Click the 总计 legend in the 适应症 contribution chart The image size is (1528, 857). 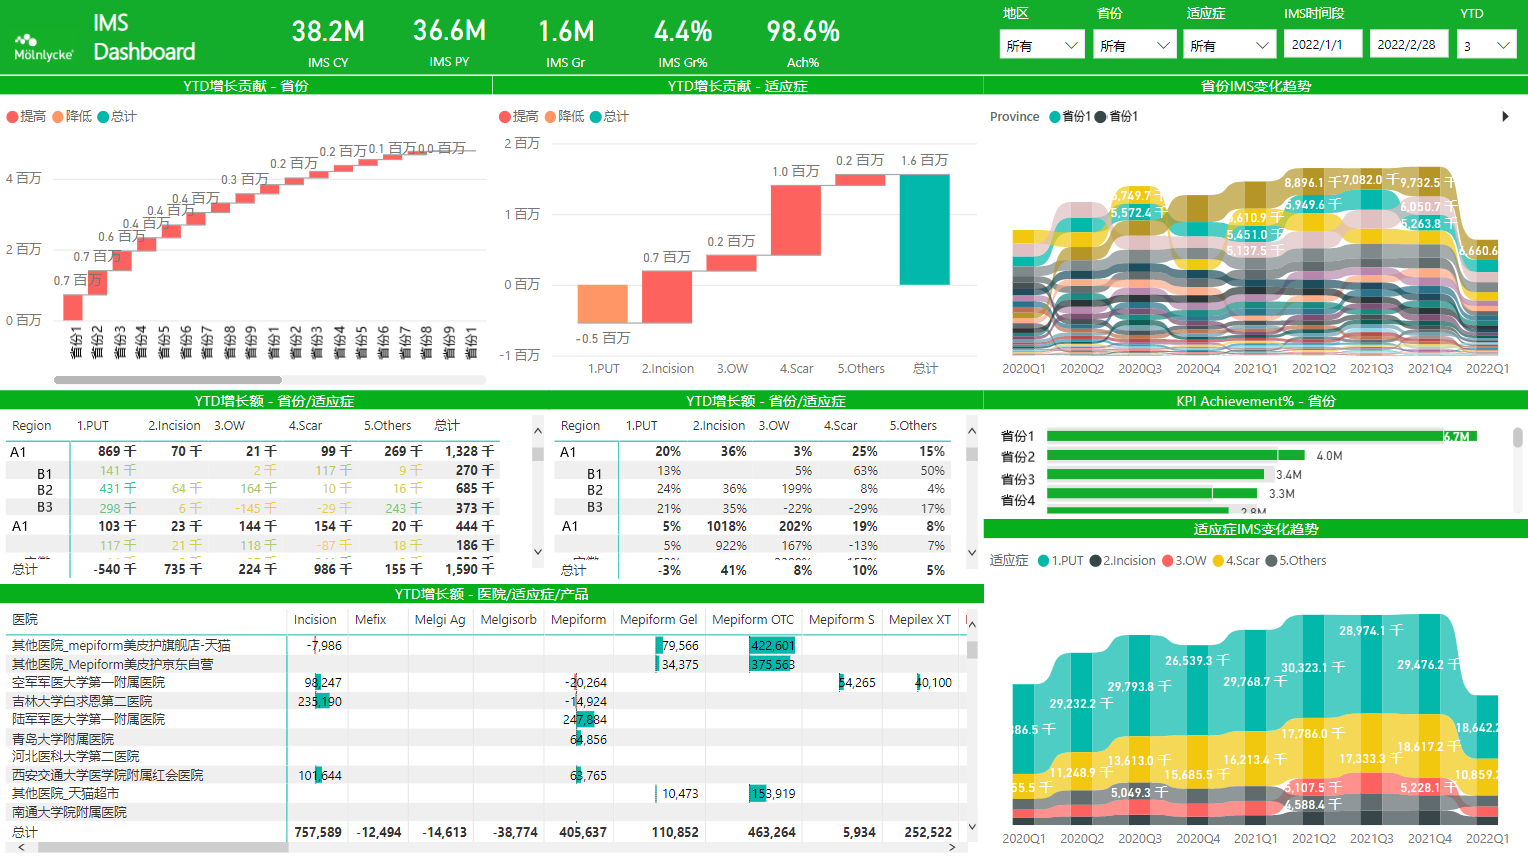pyautogui.click(x=610, y=116)
